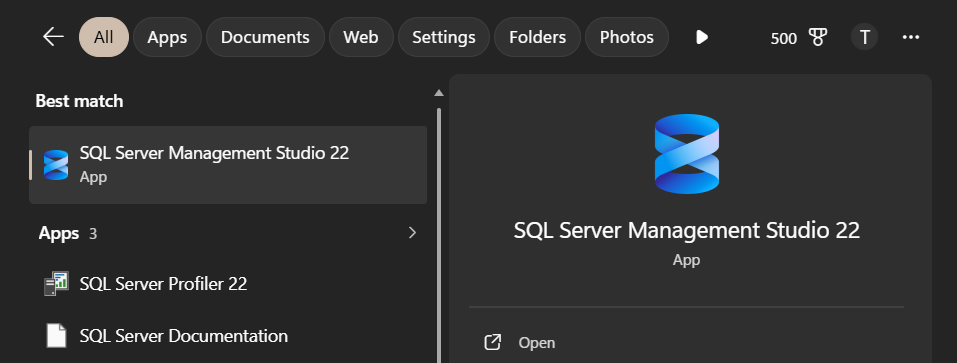Click the T account avatar
The height and width of the screenshot is (363, 957).
[x=864, y=37]
